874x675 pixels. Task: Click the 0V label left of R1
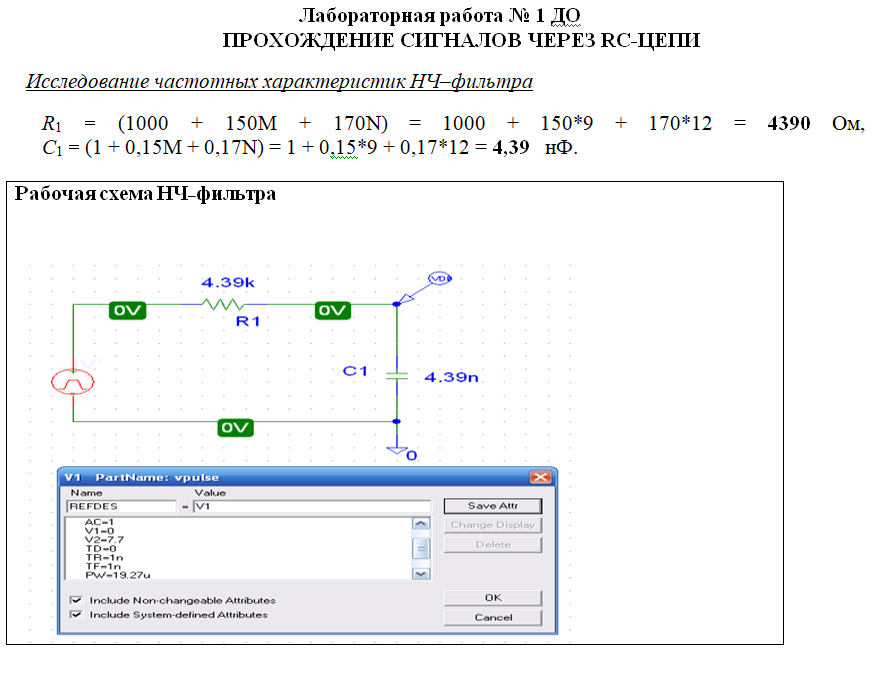(128, 310)
